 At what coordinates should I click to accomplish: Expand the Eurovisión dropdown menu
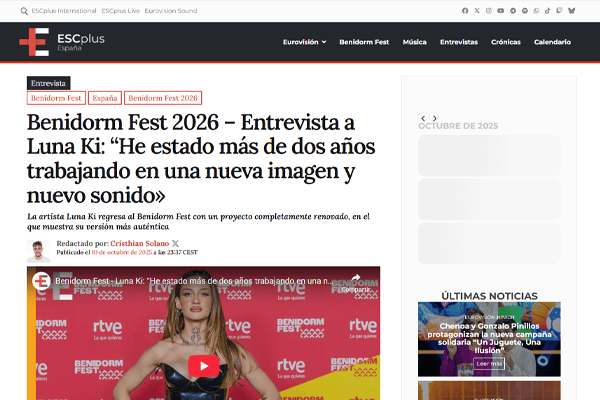tap(305, 42)
